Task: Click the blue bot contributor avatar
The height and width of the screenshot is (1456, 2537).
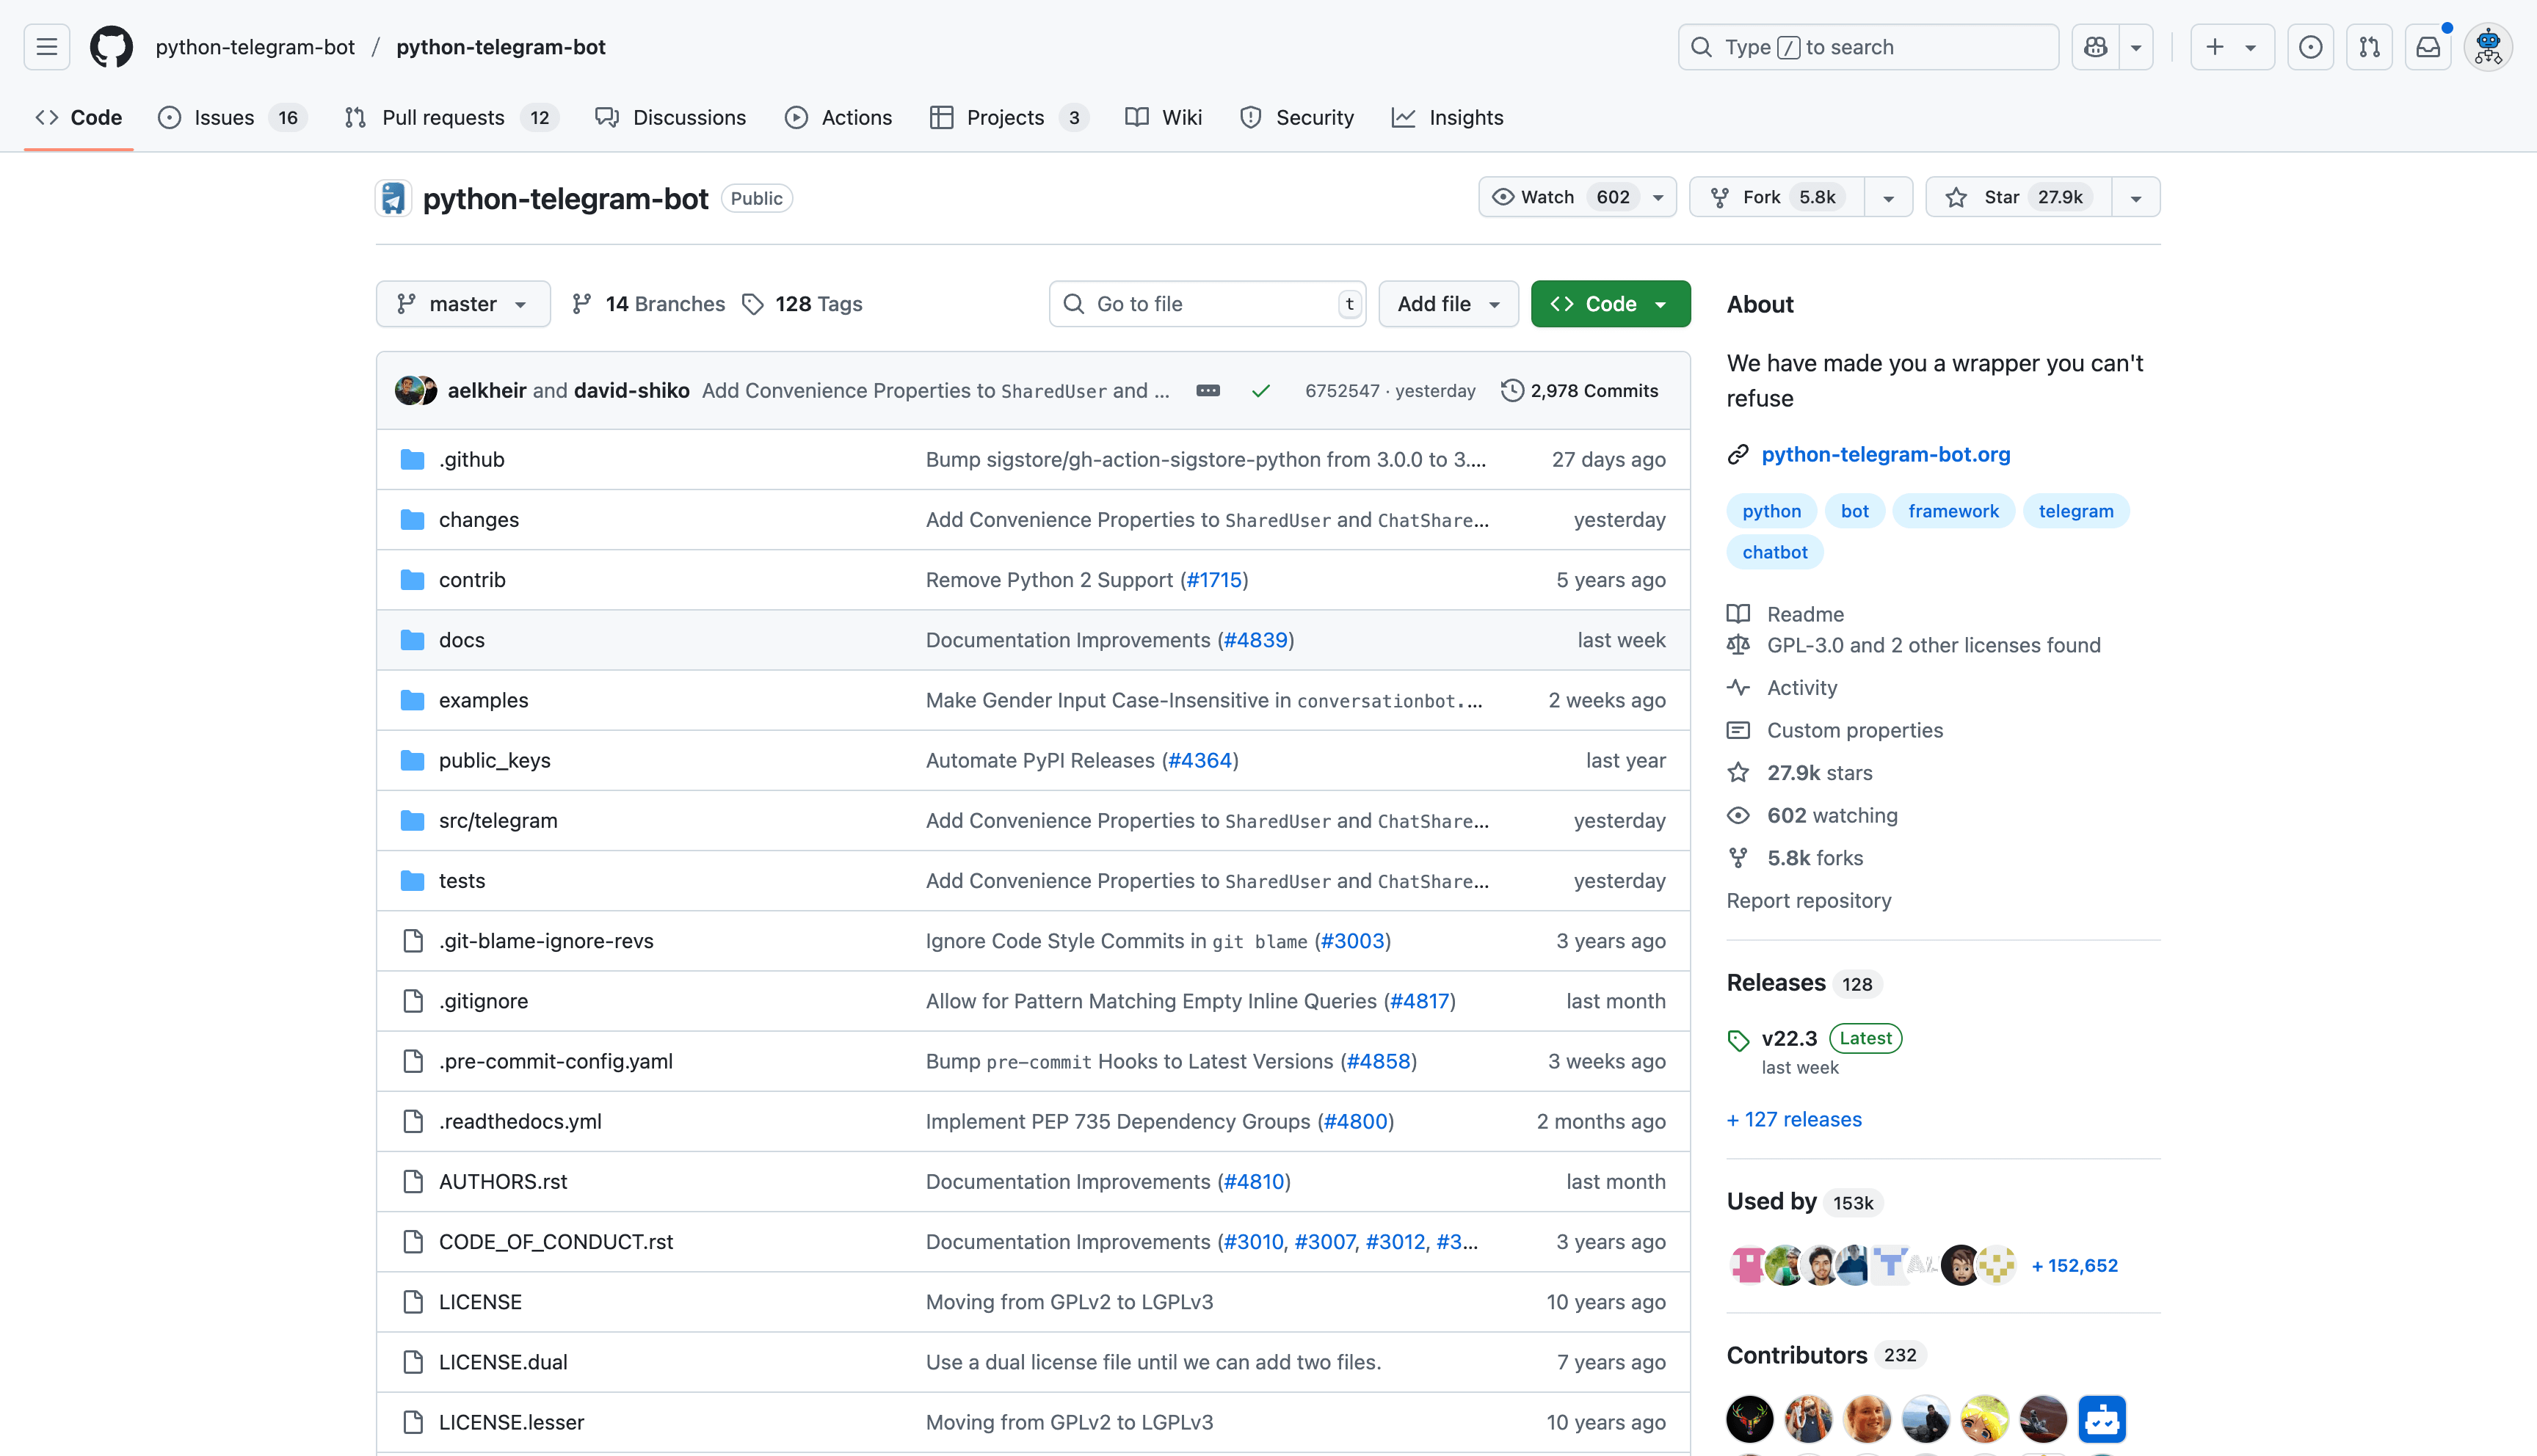Action: pos(2102,1418)
